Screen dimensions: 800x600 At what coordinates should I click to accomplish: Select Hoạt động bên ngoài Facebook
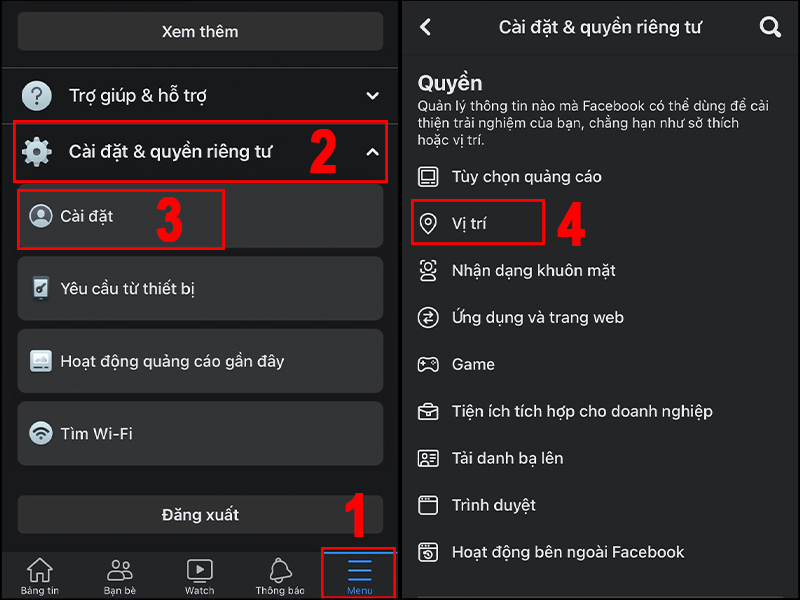pos(551,552)
